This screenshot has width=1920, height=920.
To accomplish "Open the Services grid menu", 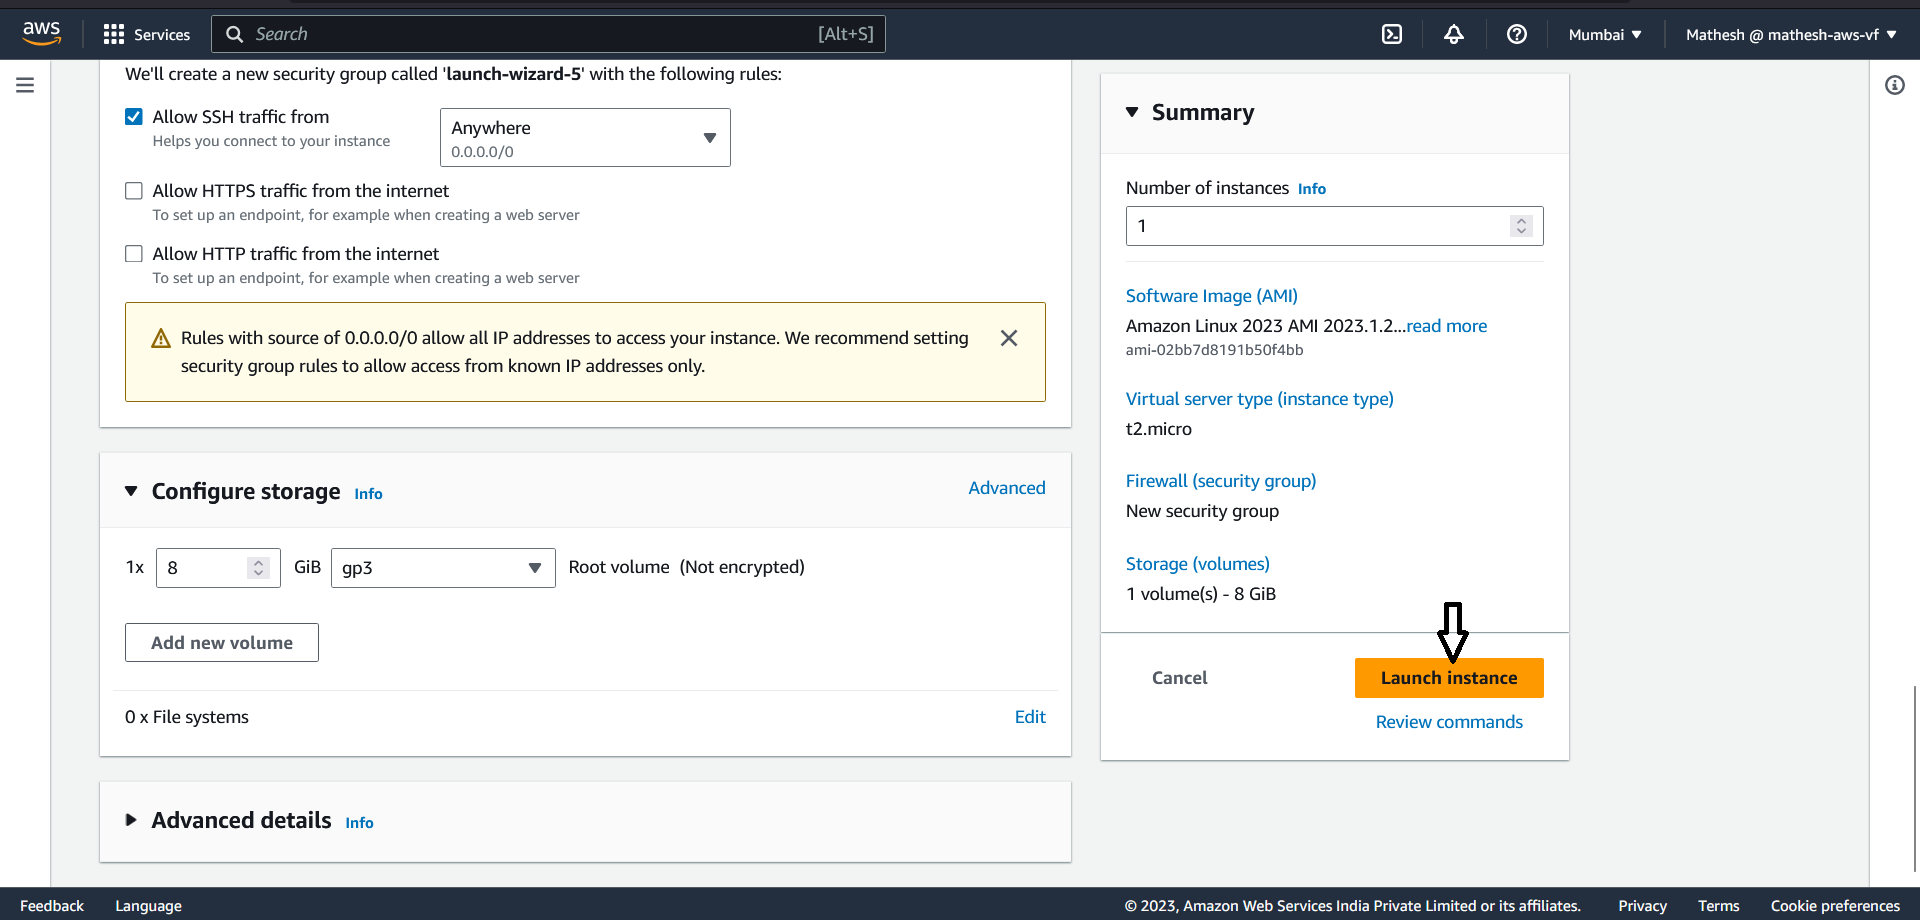I will [x=147, y=34].
